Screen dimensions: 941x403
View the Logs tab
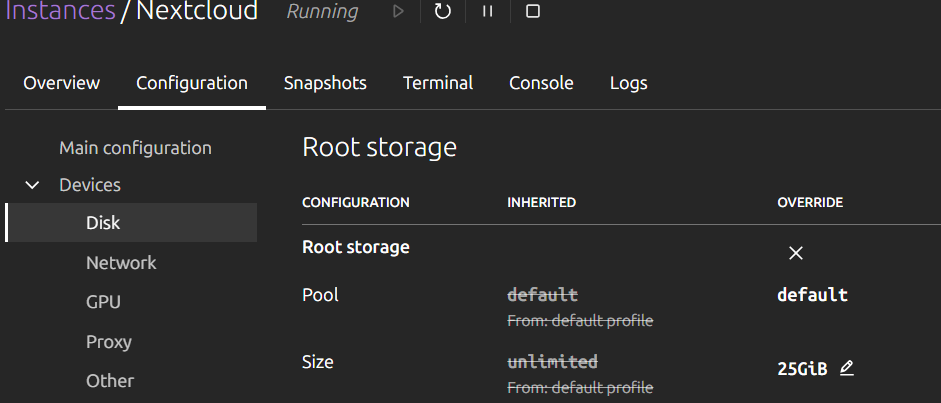(629, 83)
